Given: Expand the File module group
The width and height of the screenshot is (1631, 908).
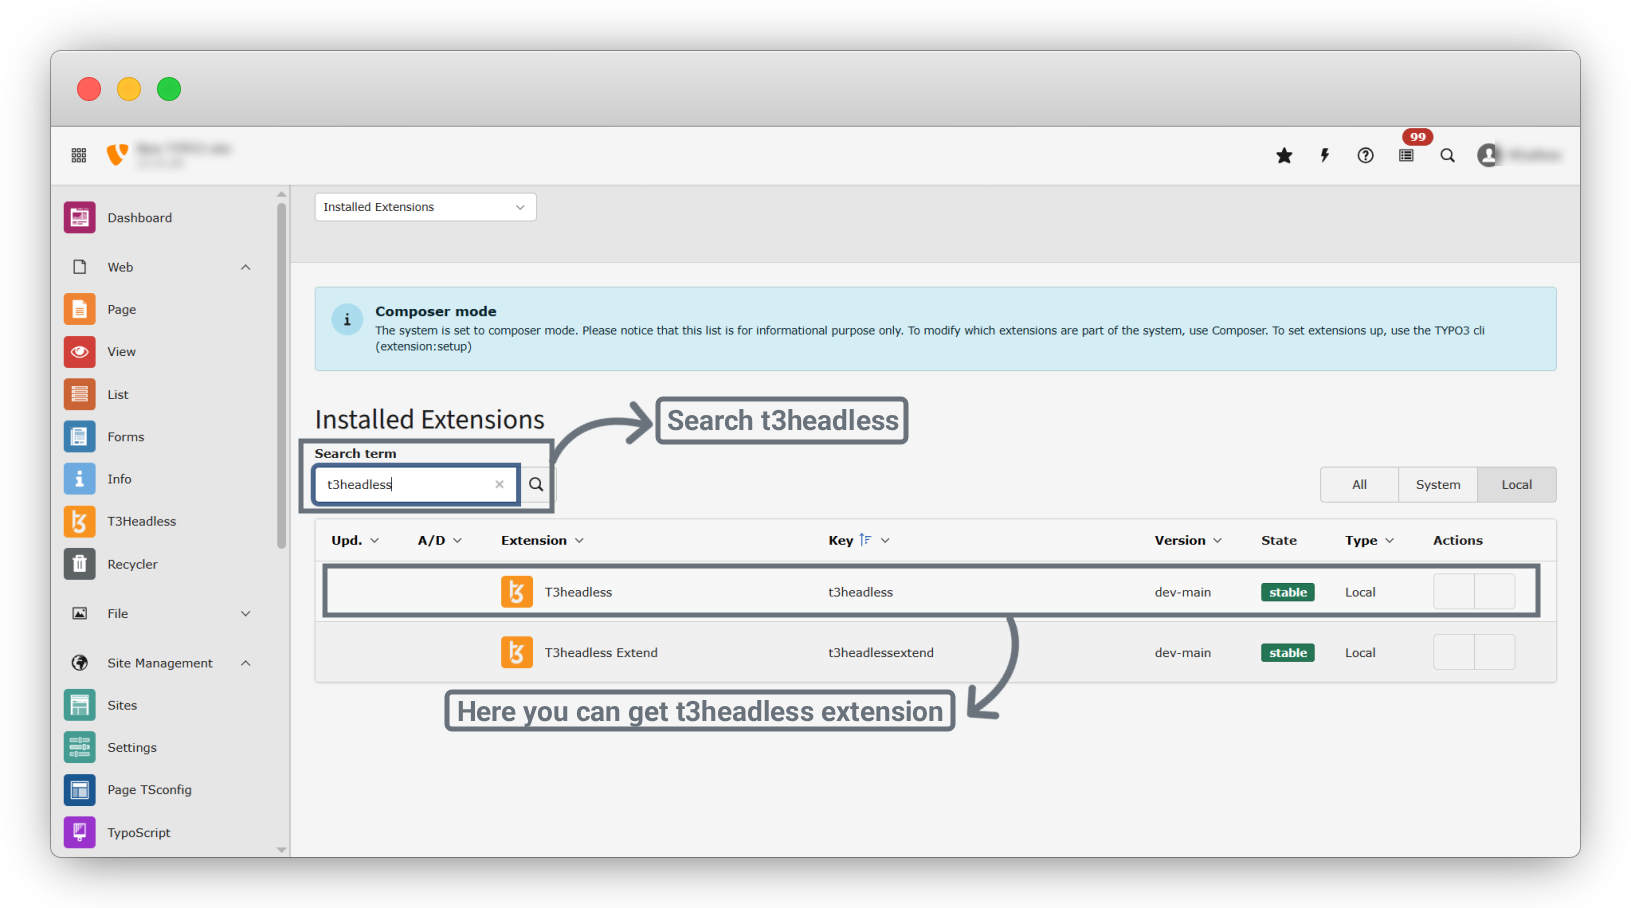Looking at the screenshot, I should click(x=245, y=613).
